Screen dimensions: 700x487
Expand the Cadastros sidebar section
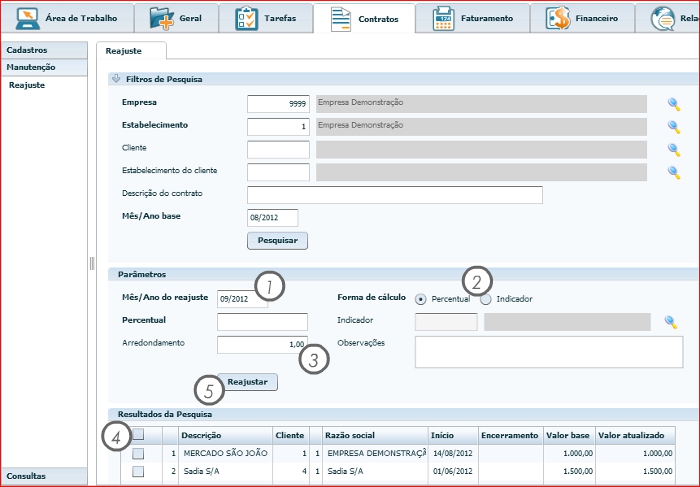(44, 50)
